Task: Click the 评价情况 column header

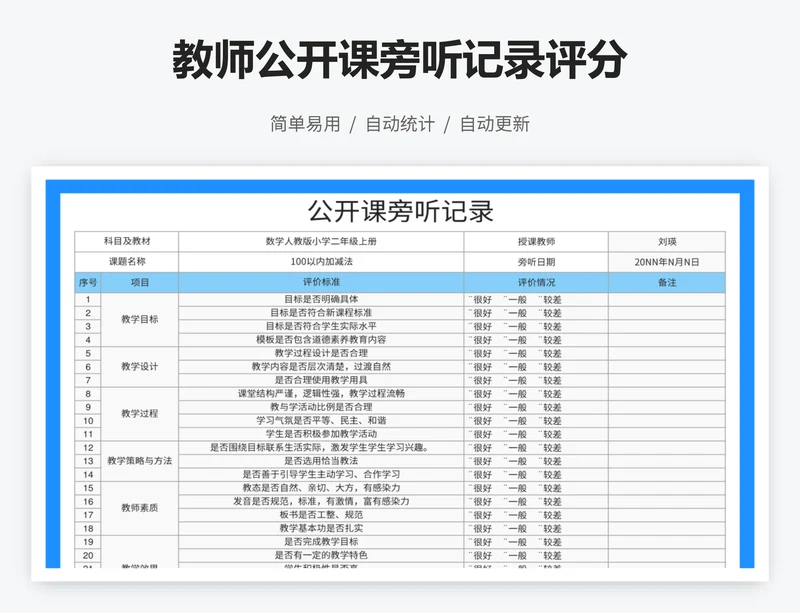Action: click(536, 283)
